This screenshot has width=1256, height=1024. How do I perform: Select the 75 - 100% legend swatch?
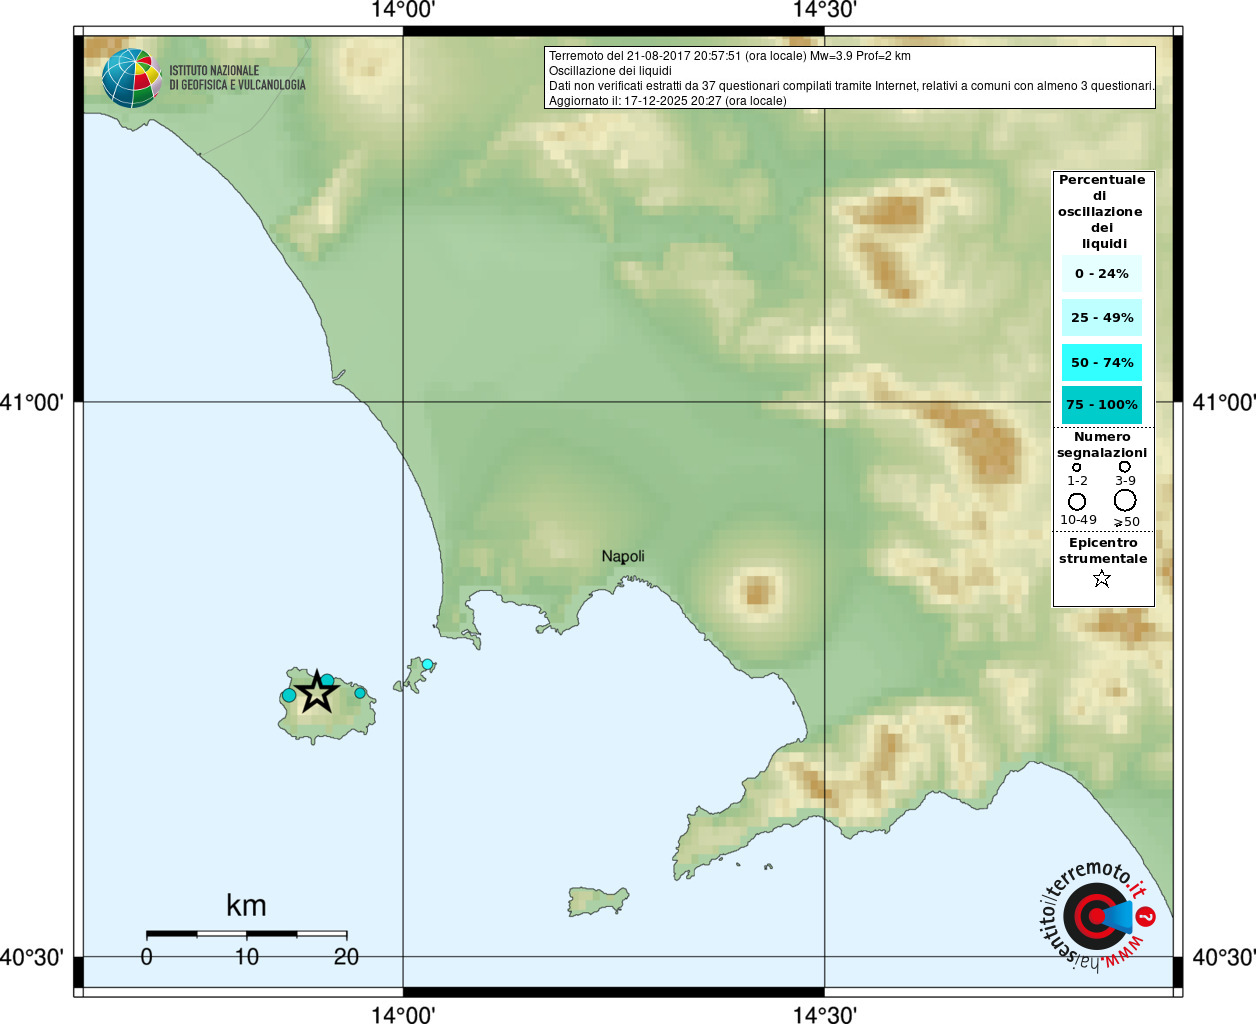point(1101,405)
